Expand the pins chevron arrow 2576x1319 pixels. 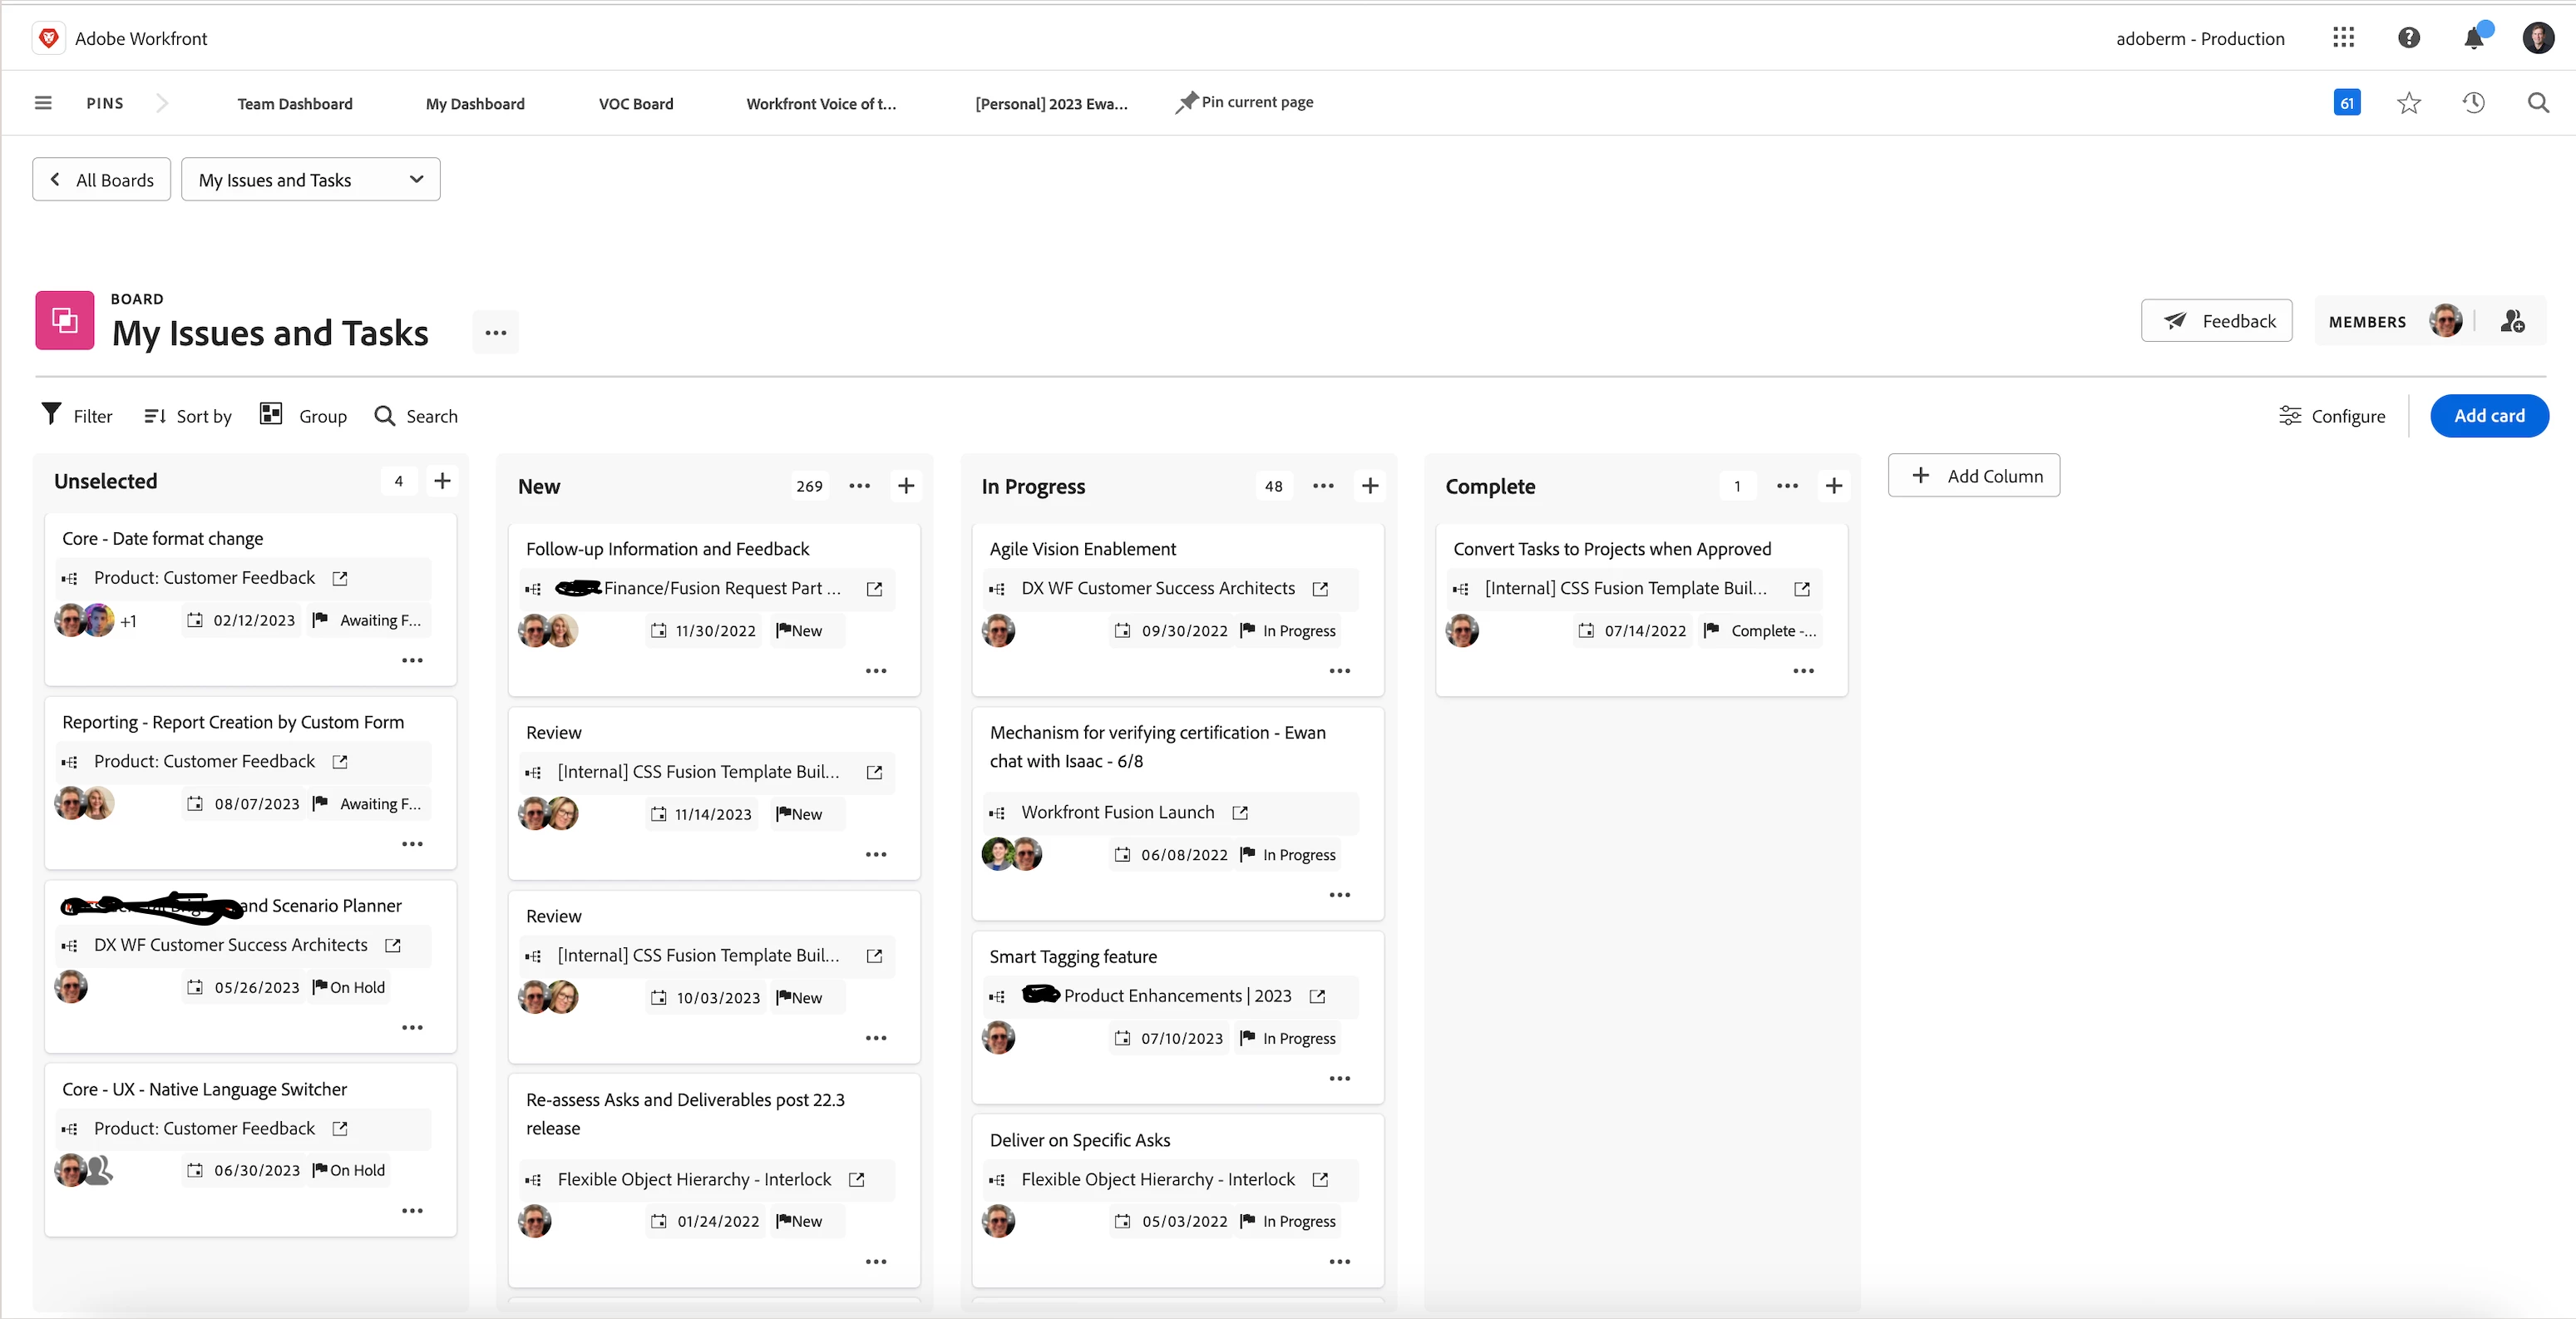(x=162, y=103)
